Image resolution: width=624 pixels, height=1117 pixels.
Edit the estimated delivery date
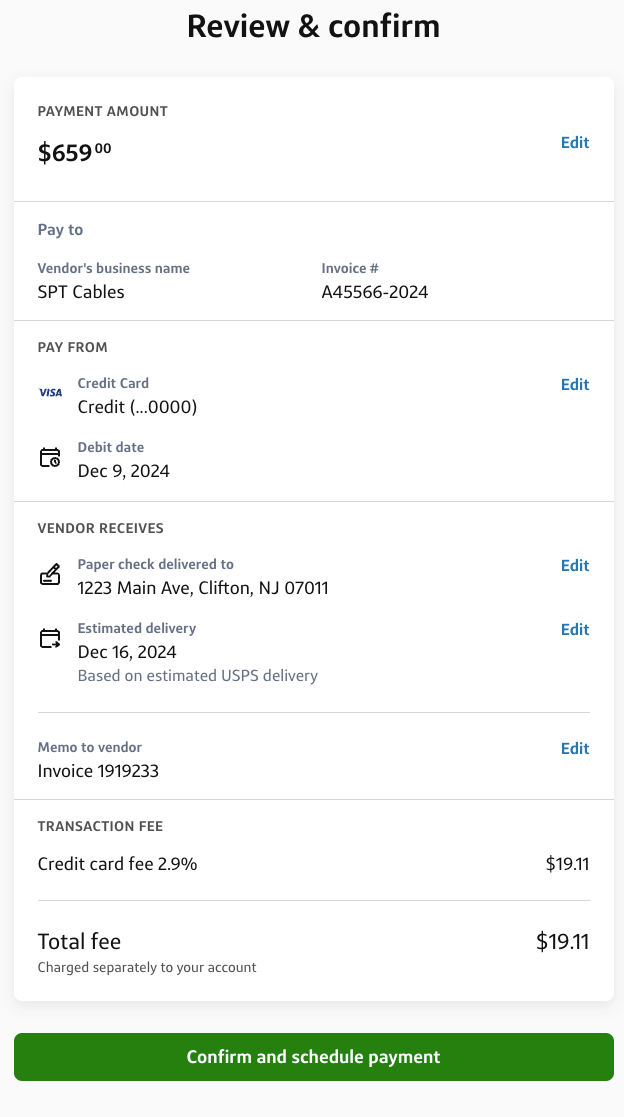pyautogui.click(x=574, y=630)
